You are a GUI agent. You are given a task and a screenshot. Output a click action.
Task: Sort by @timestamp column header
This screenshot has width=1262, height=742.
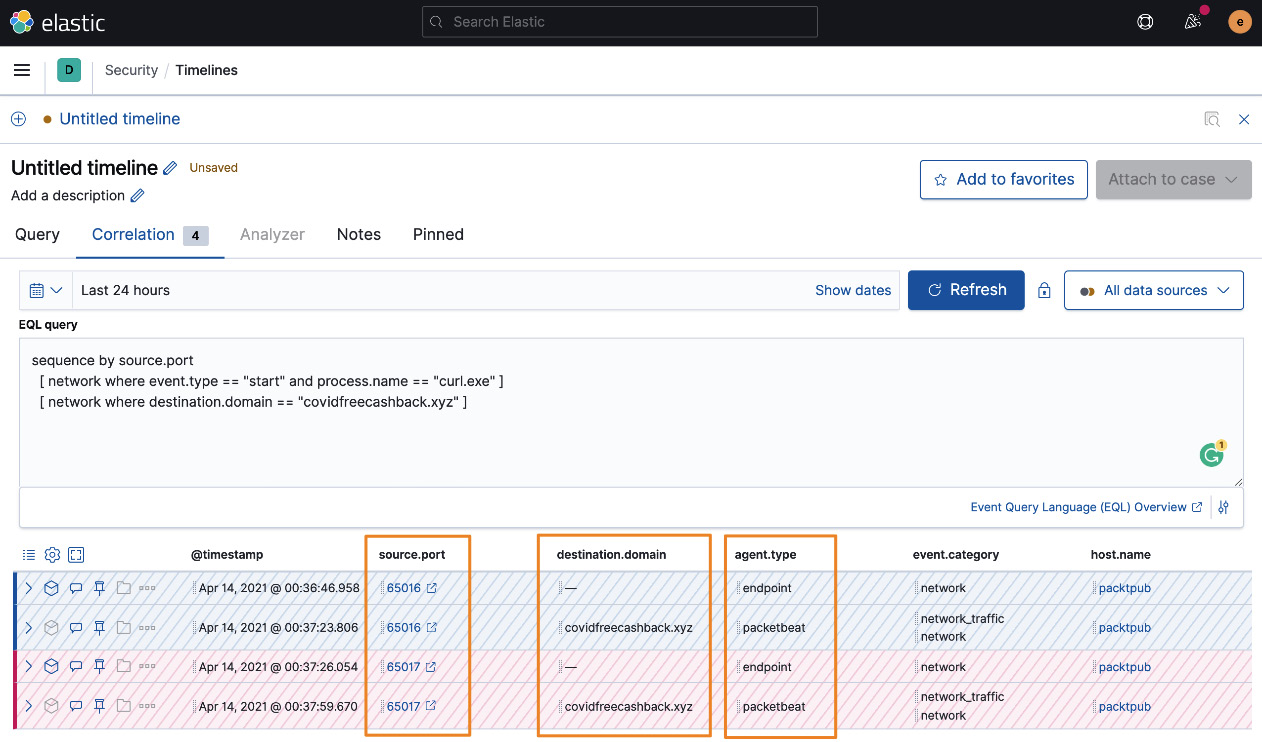pyautogui.click(x=227, y=554)
